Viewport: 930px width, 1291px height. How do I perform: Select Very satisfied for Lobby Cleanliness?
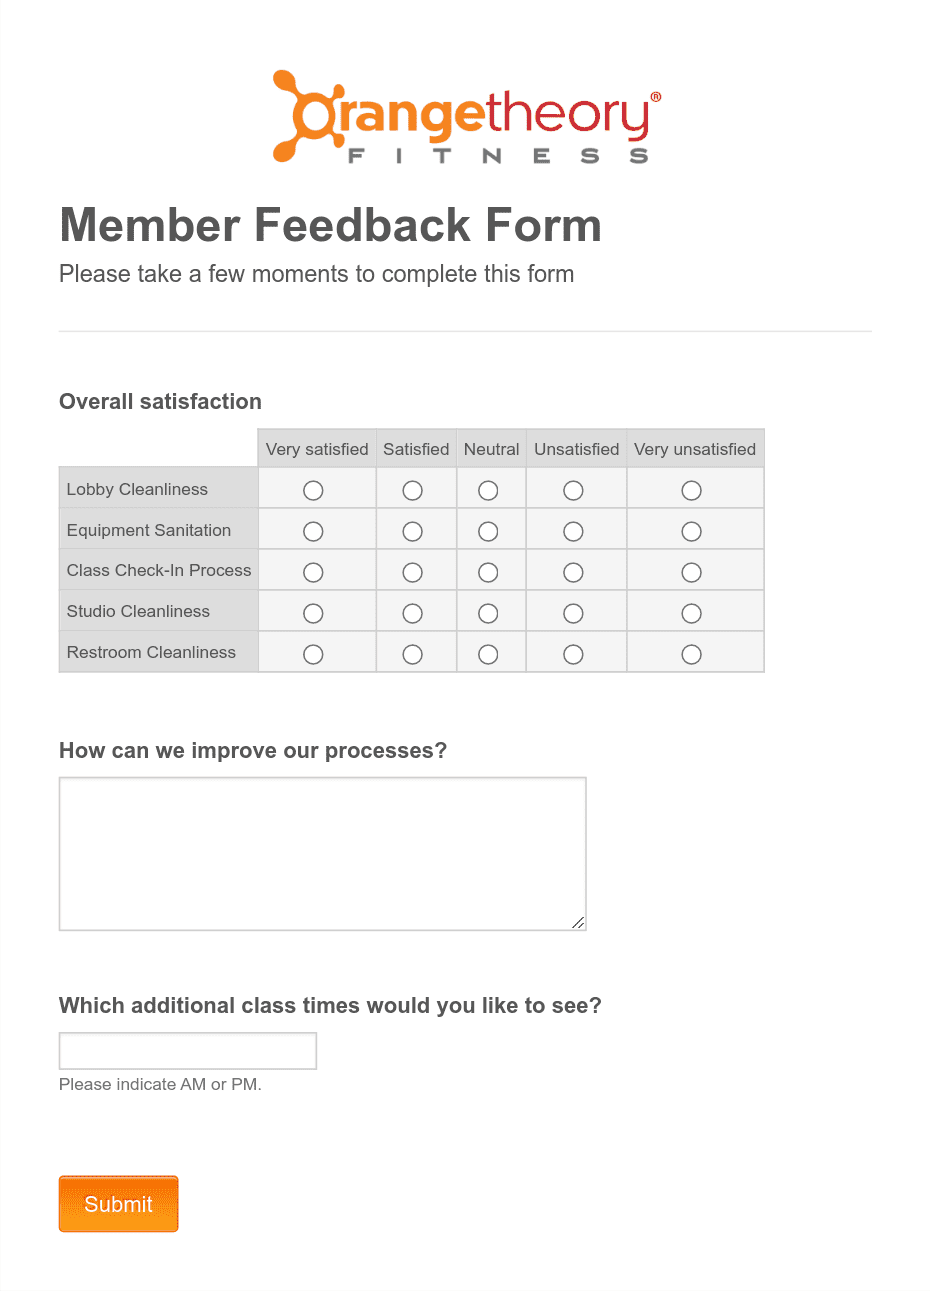(313, 489)
